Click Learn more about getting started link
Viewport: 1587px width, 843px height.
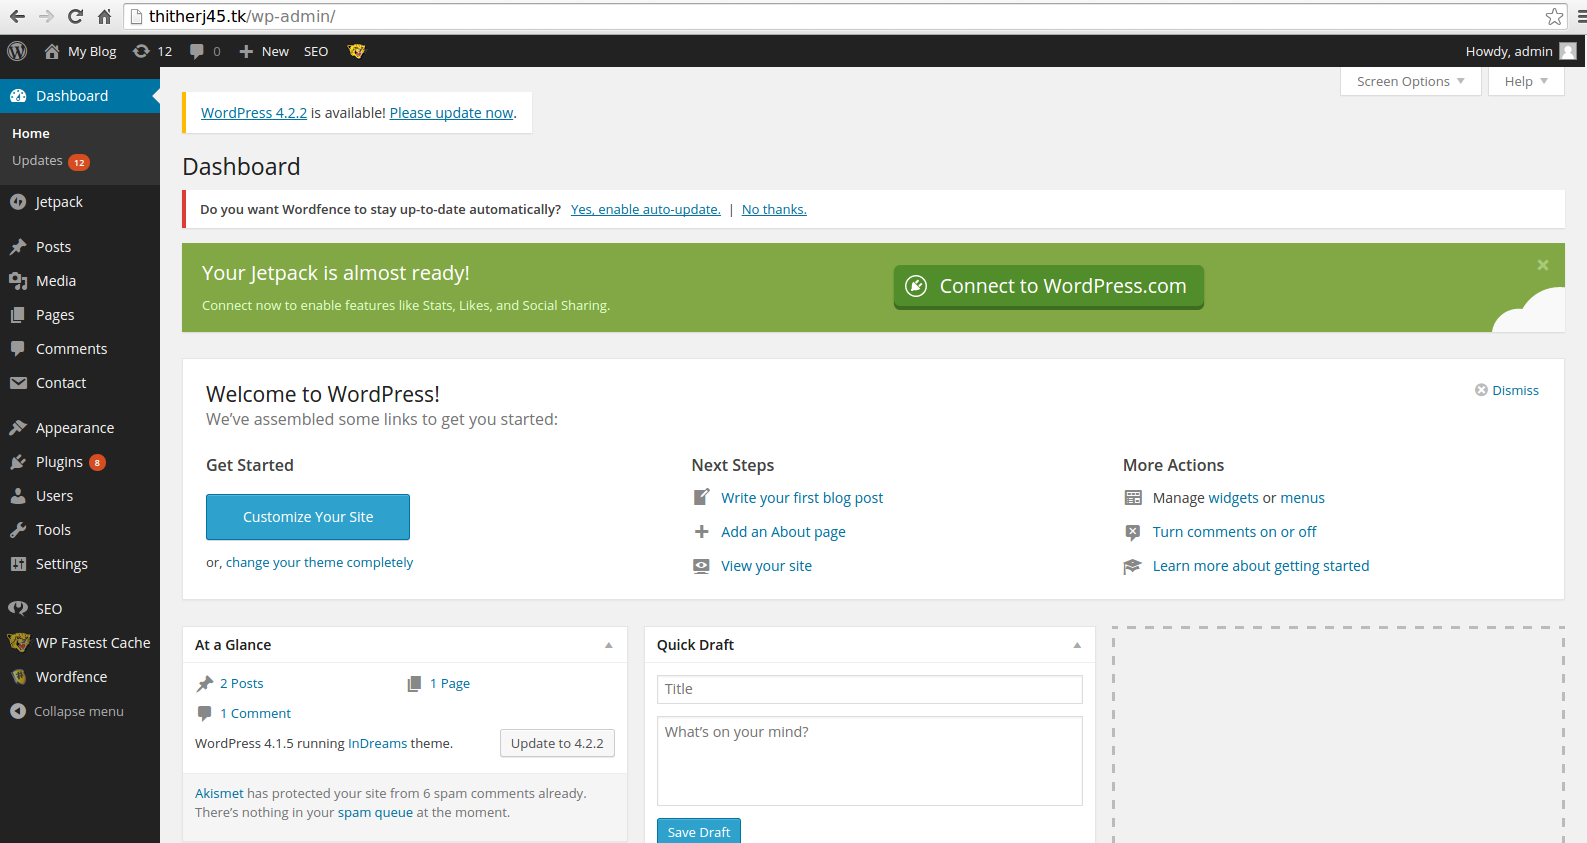coord(1261,566)
